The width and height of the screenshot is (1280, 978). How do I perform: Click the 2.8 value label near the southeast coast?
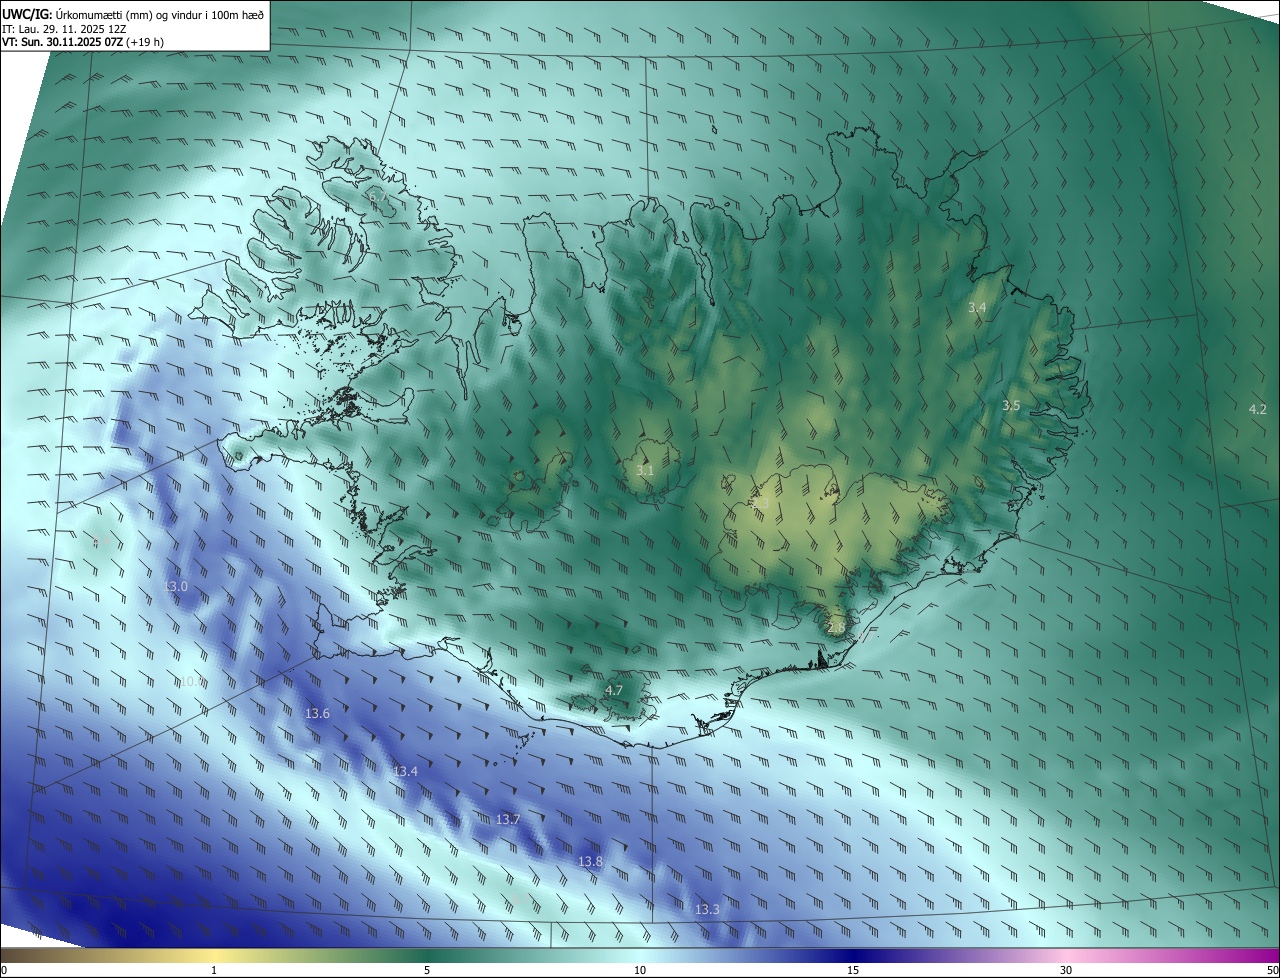(x=836, y=627)
